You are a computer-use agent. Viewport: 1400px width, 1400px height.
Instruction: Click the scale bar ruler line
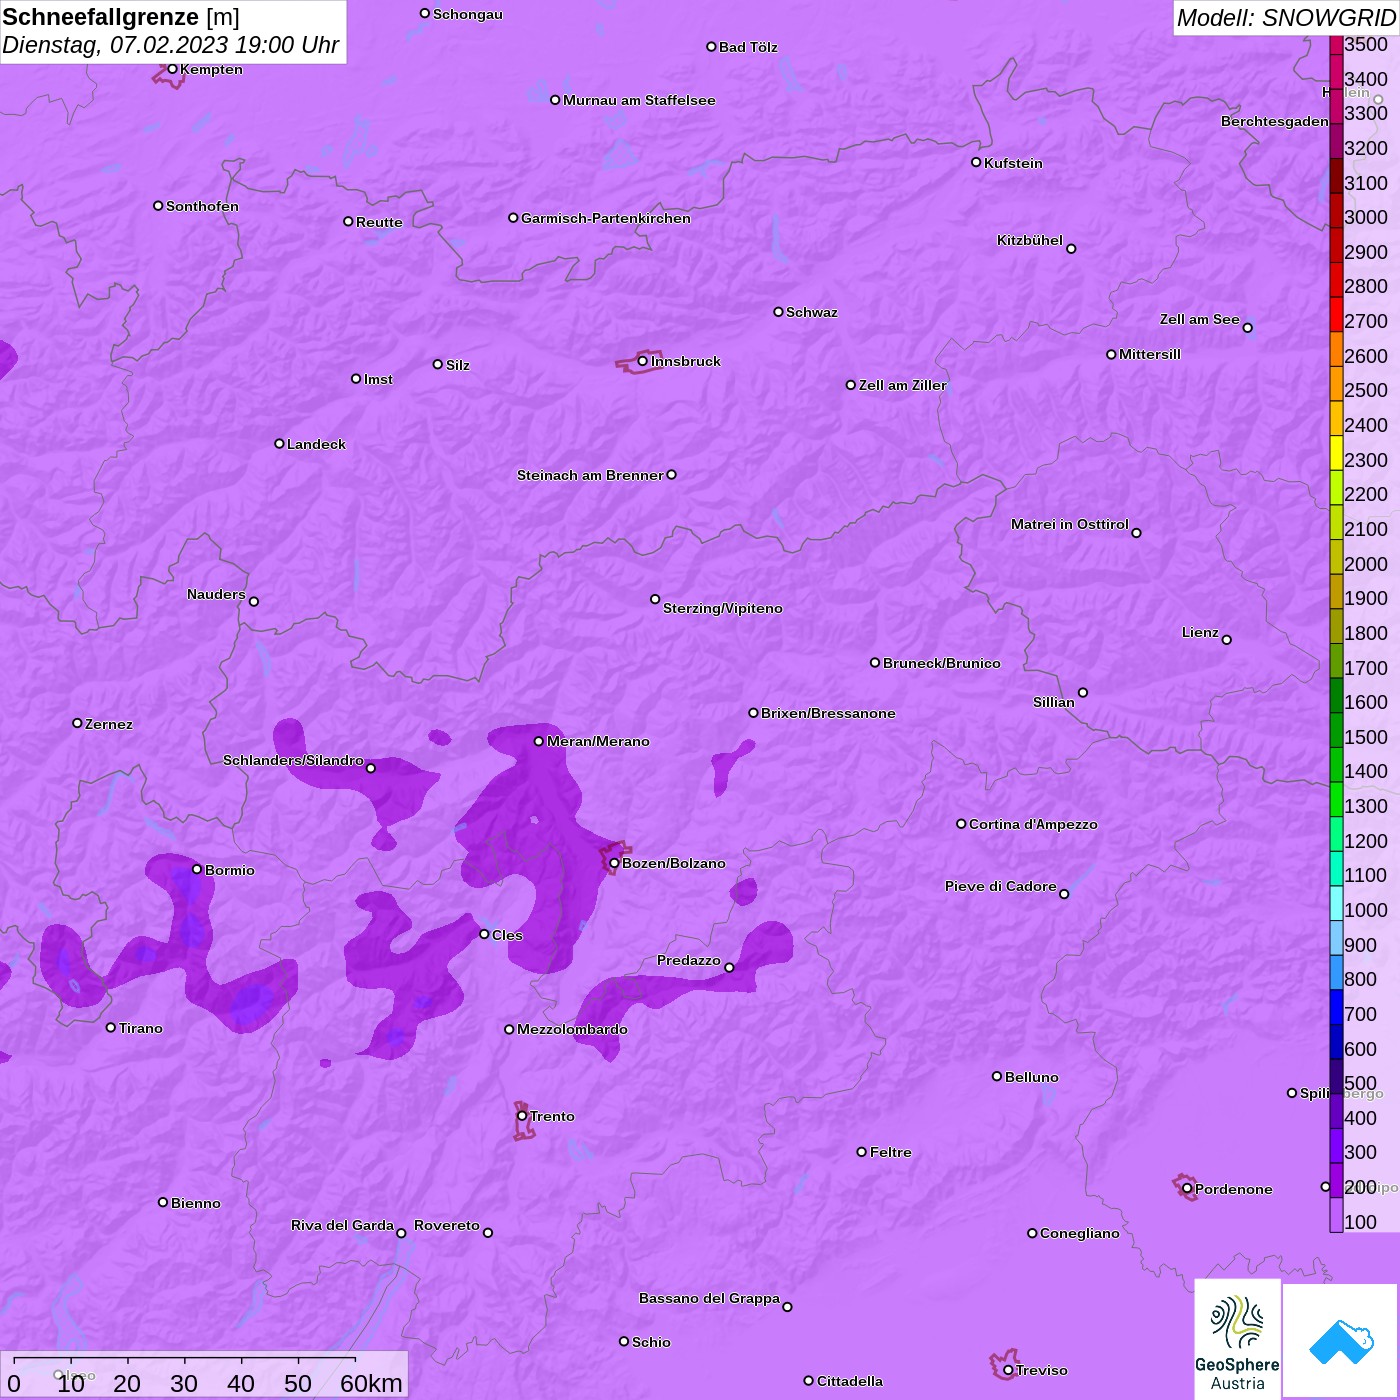[185, 1361]
